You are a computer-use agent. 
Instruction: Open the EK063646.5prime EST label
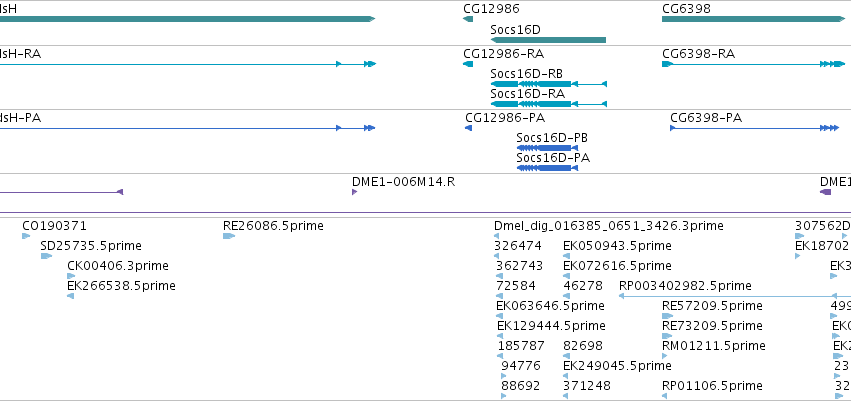pos(550,306)
